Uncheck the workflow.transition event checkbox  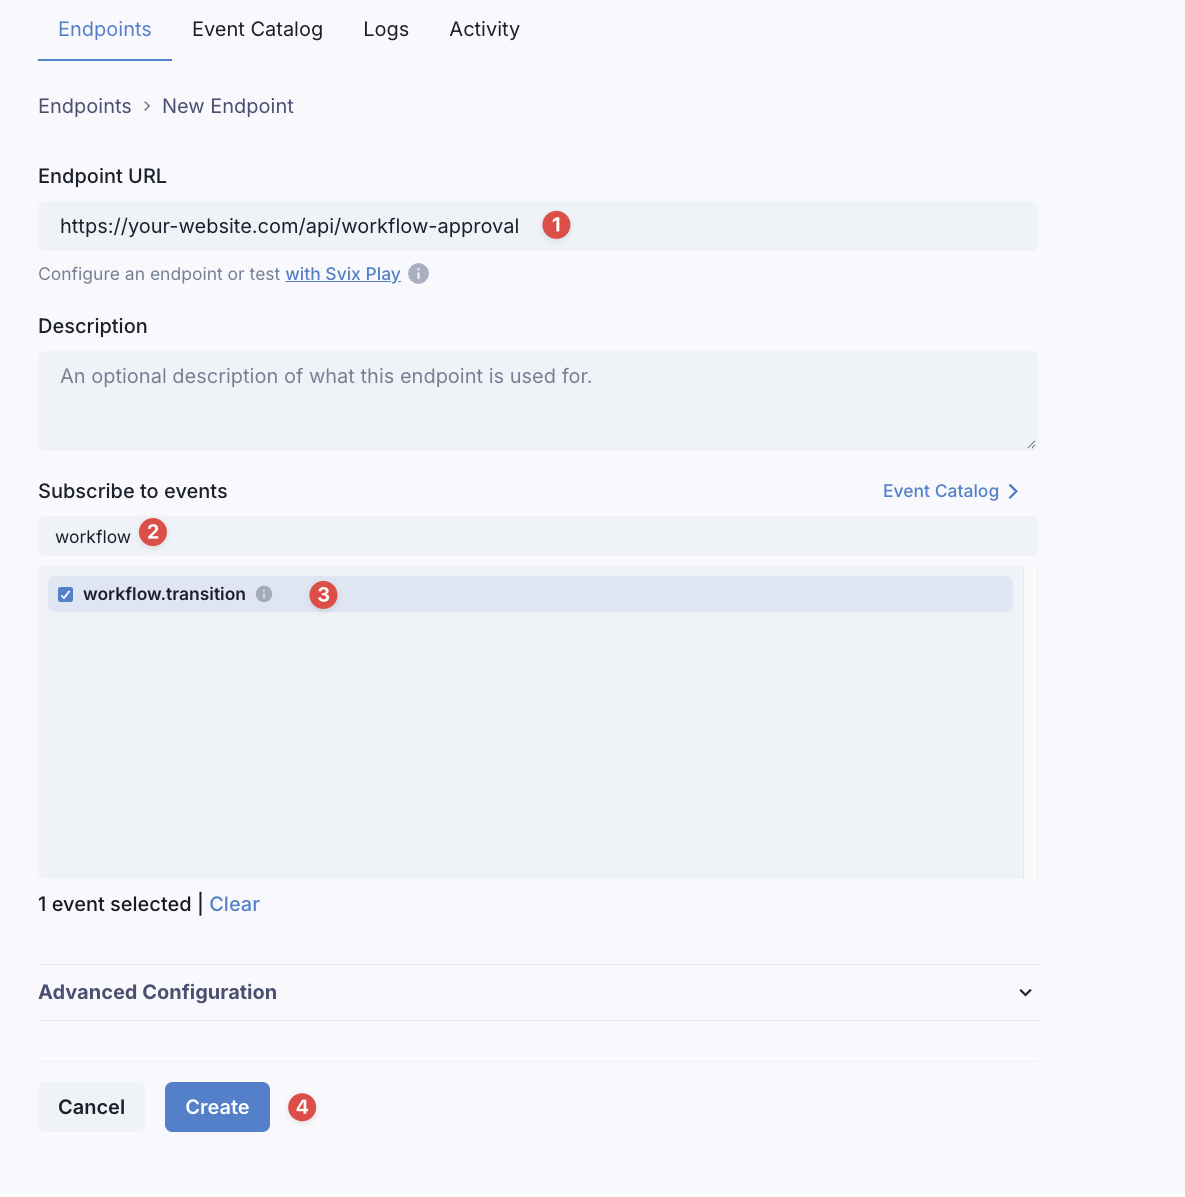tap(66, 595)
